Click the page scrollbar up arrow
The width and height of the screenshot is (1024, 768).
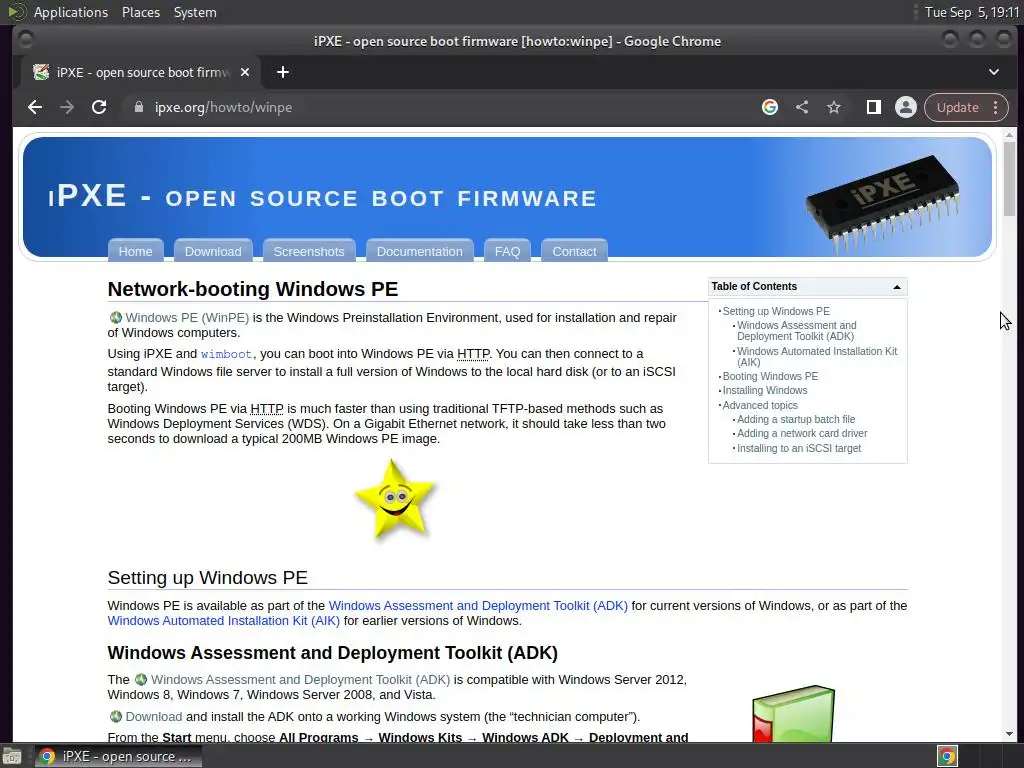(1009, 135)
